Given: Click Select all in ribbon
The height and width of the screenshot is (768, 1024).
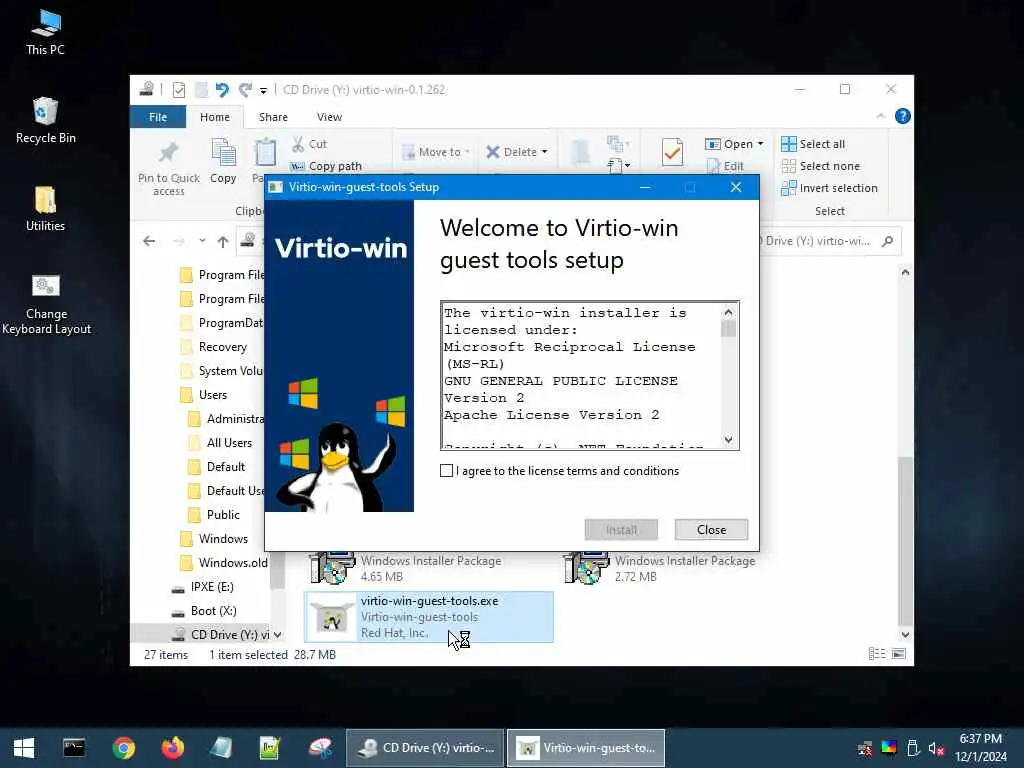Looking at the screenshot, I should click(813, 144).
